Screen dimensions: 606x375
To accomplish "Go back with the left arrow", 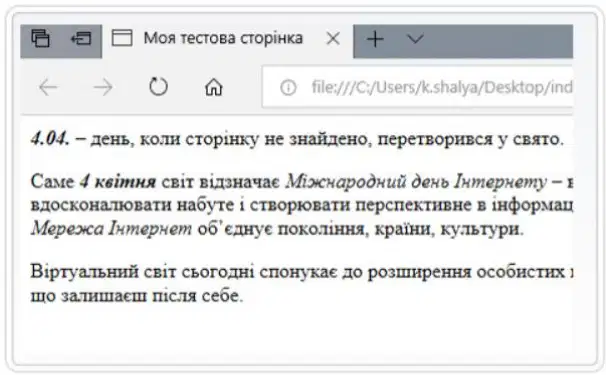I will pos(48,87).
